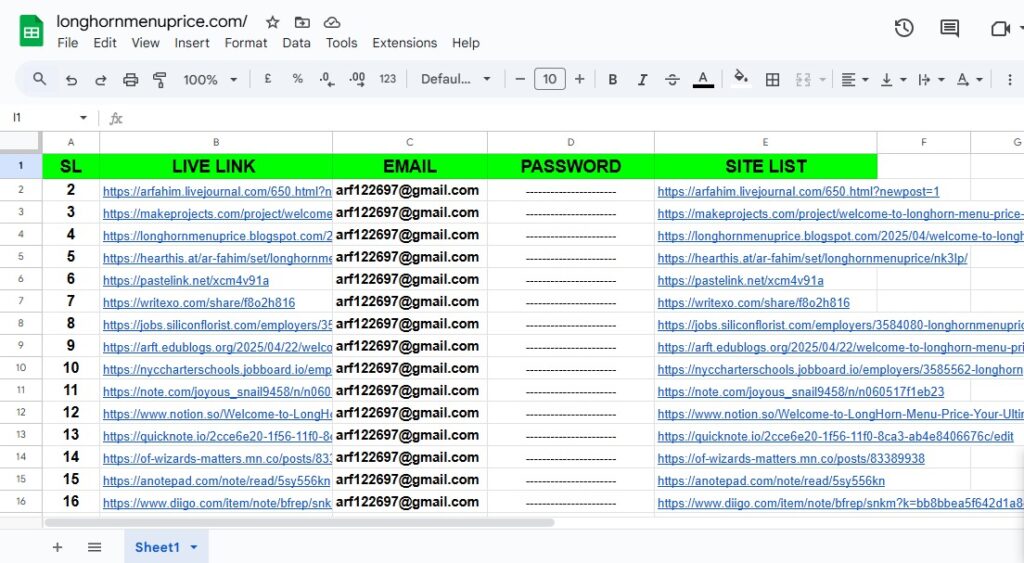Open the Help menu

(466, 43)
